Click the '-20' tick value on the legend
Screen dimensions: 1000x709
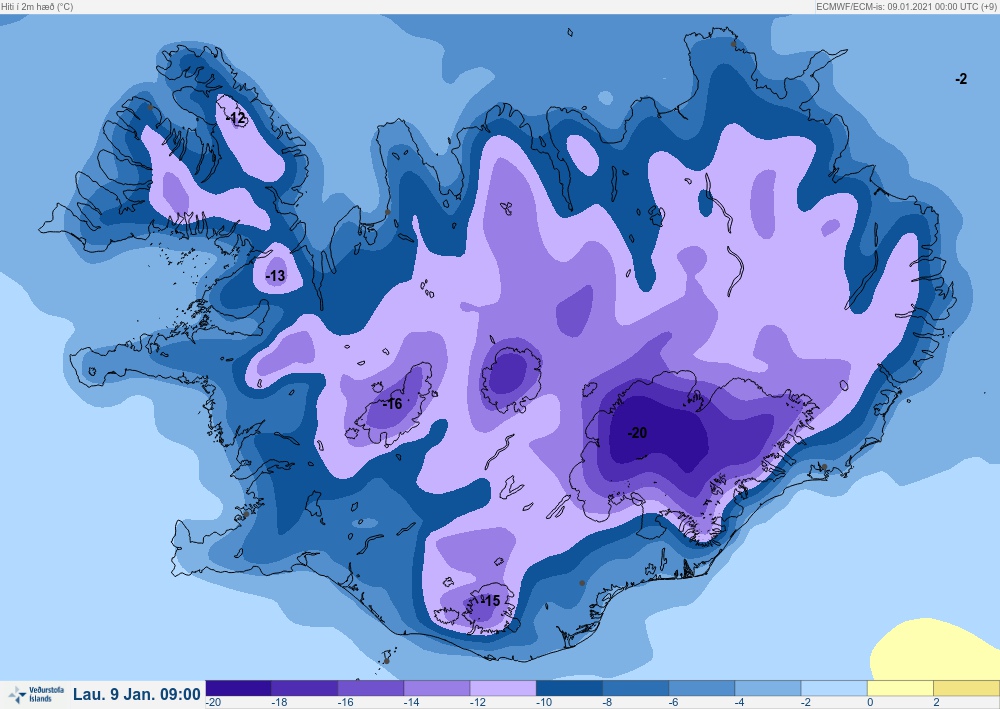(x=214, y=703)
